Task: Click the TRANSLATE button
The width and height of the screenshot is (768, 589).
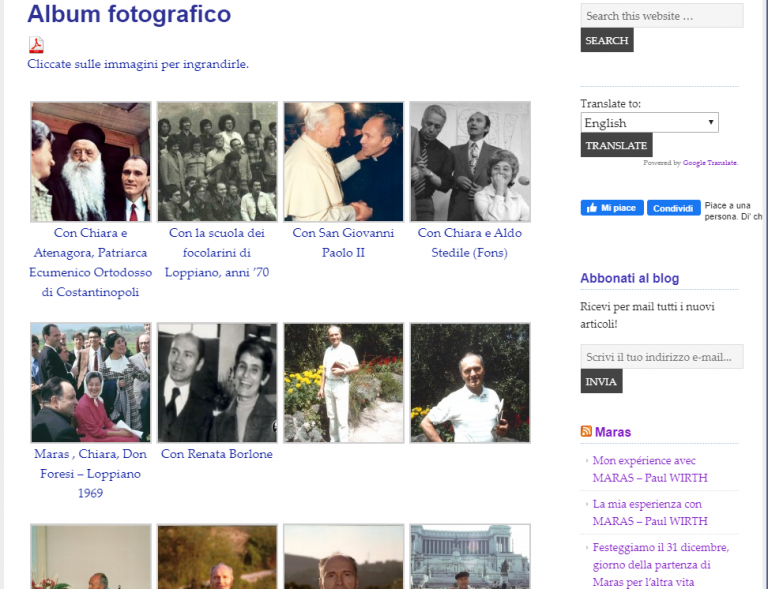Action: [616, 145]
